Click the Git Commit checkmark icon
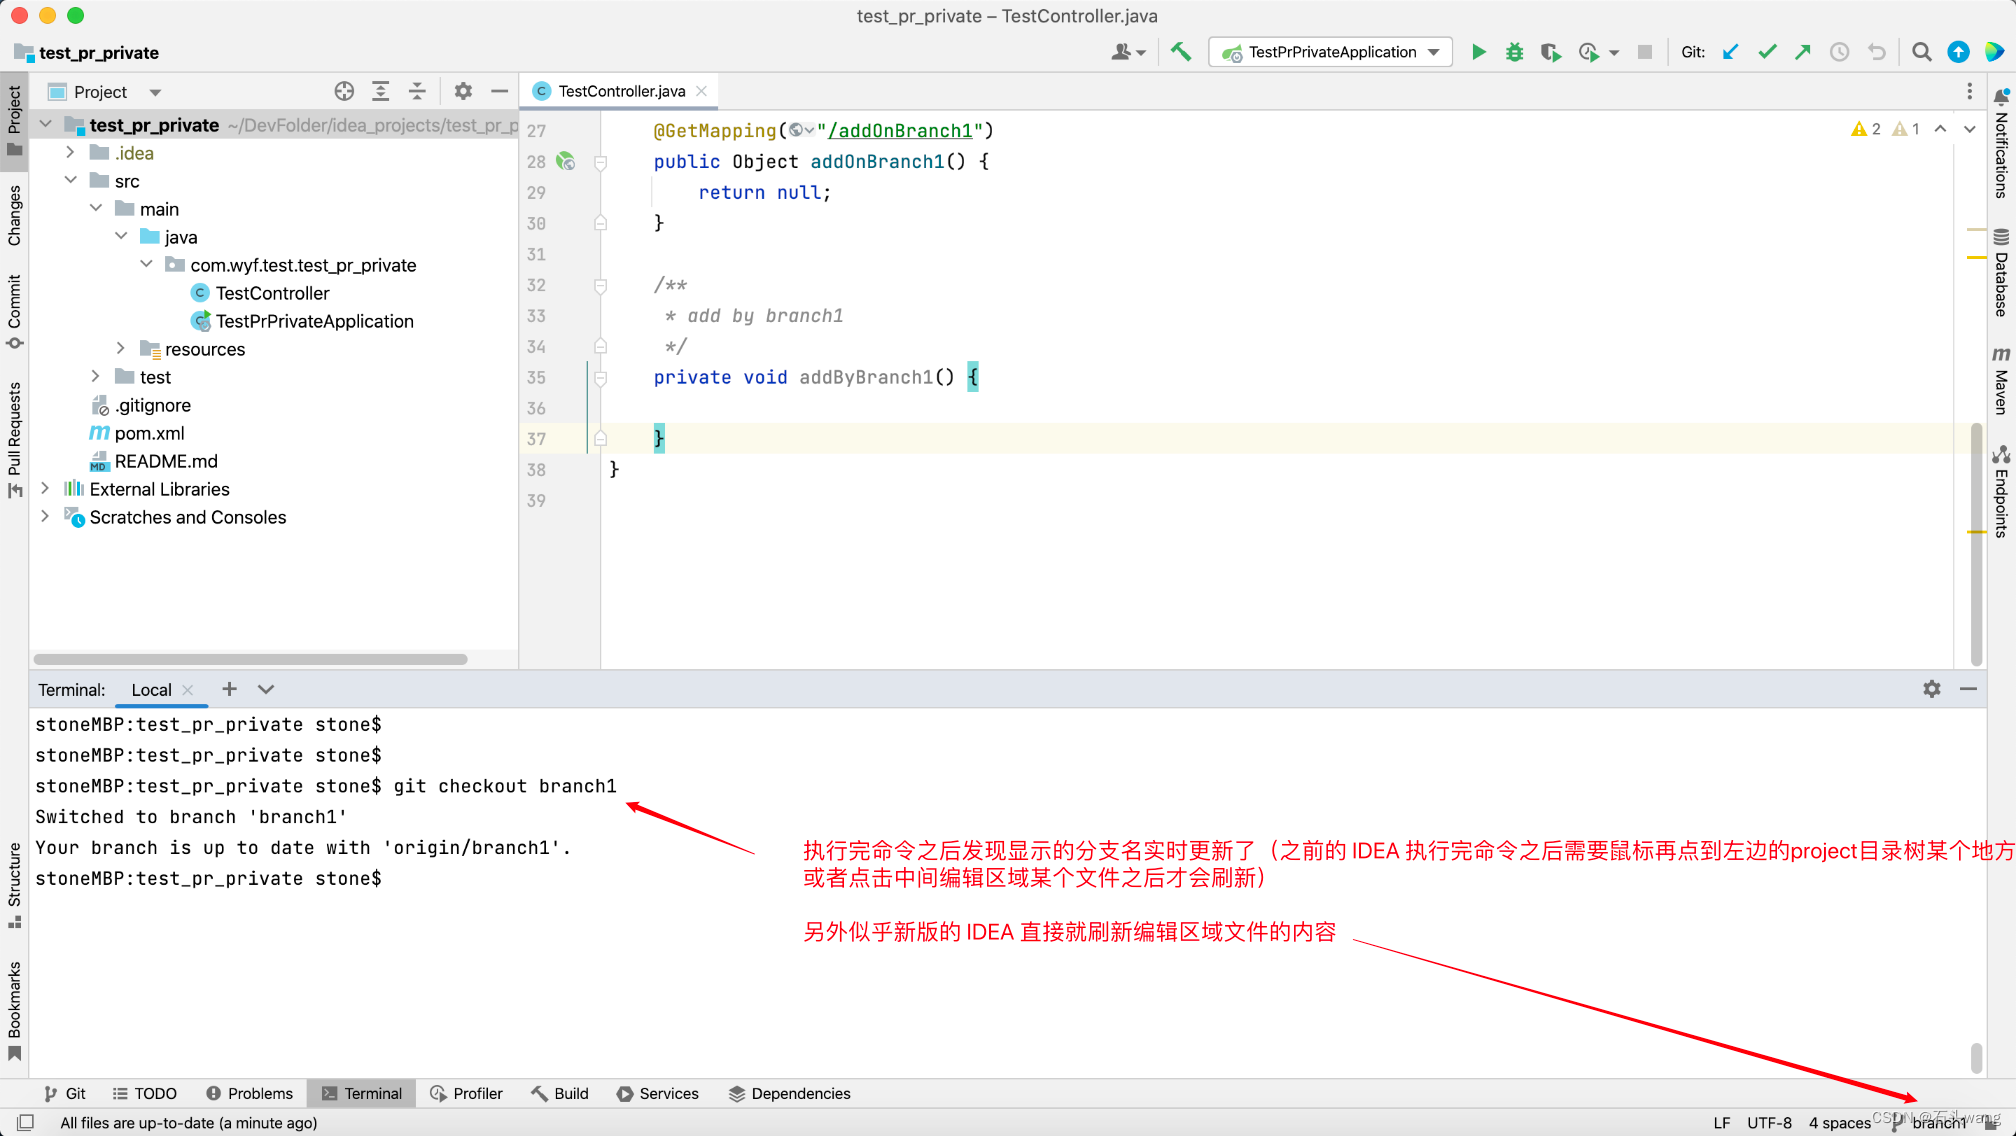 coord(1767,52)
